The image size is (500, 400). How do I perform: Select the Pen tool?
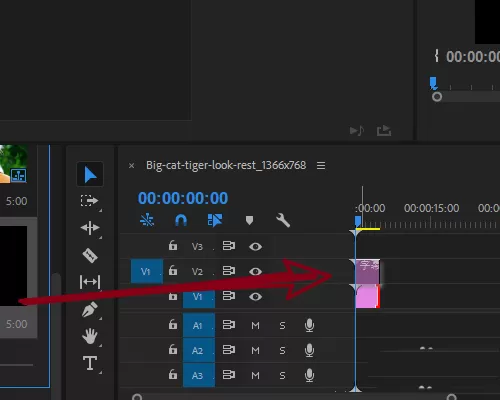click(x=90, y=309)
